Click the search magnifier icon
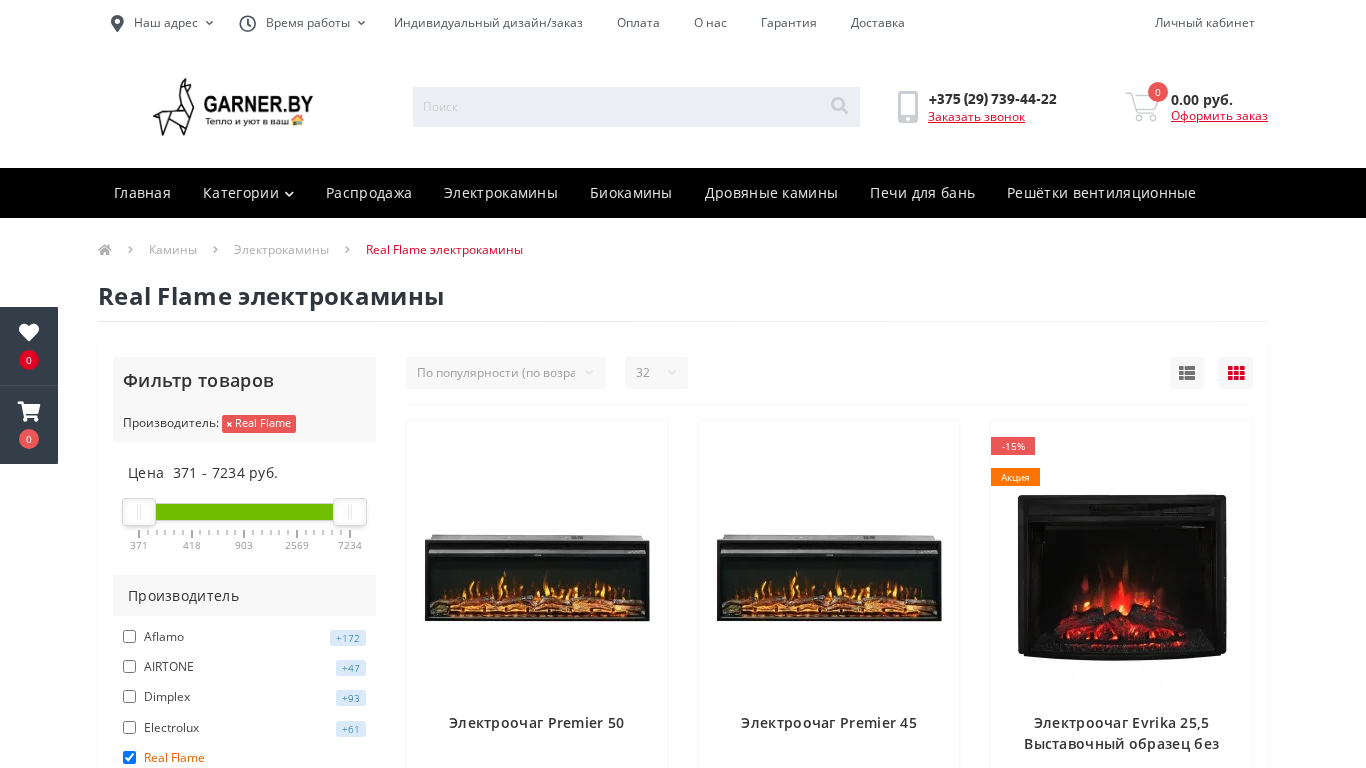Image resolution: width=1366 pixels, height=768 pixels. click(839, 106)
